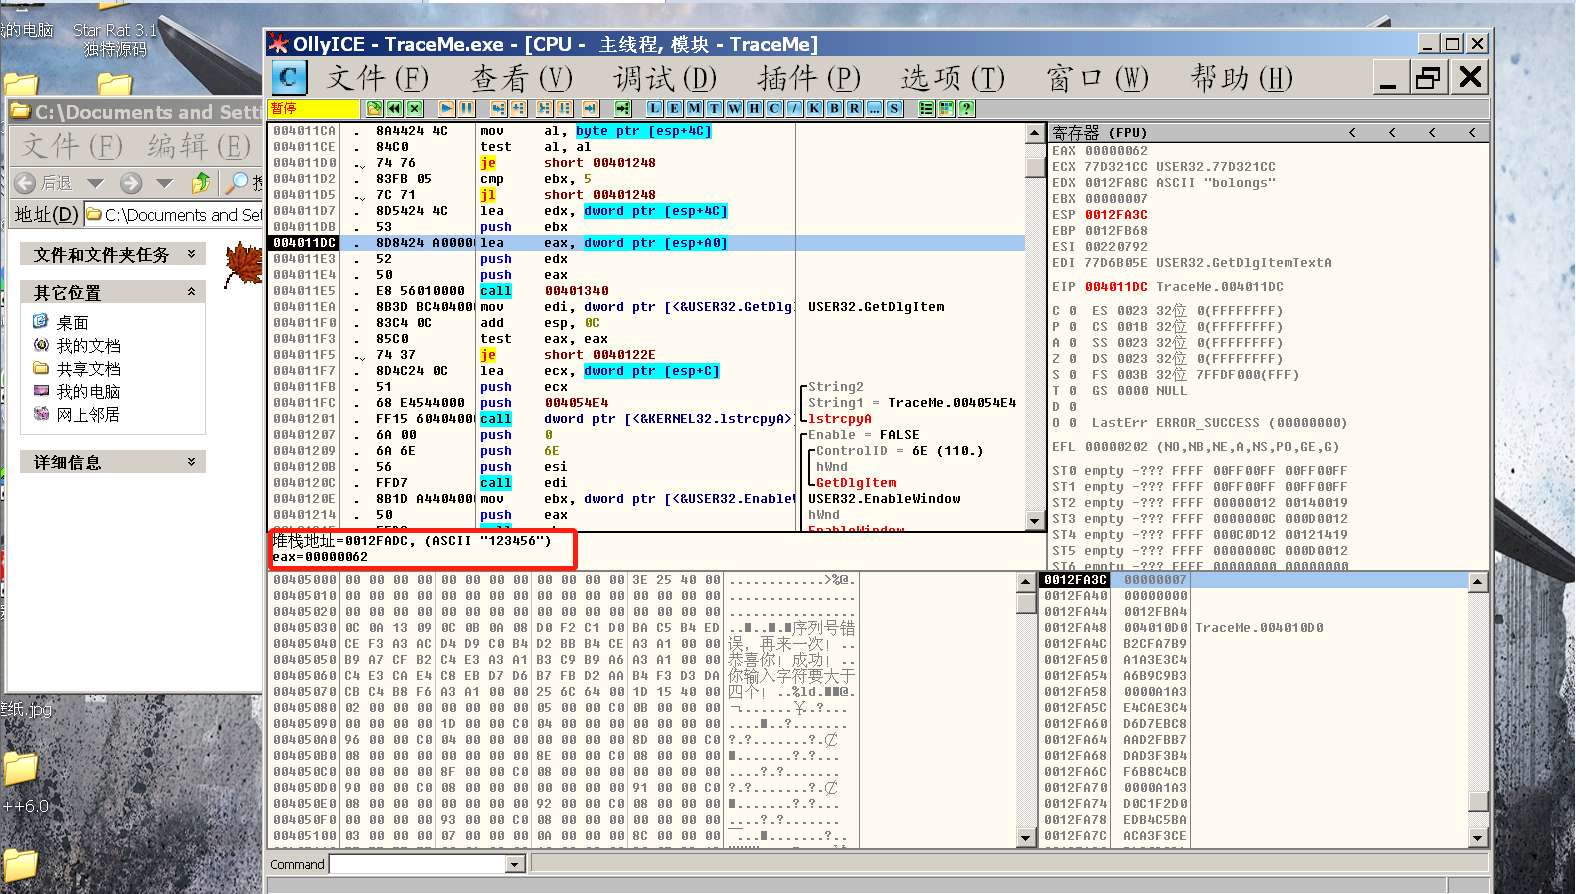Open the 插件(P) menu
Viewport: 1576px width, 894px height.
point(809,77)
